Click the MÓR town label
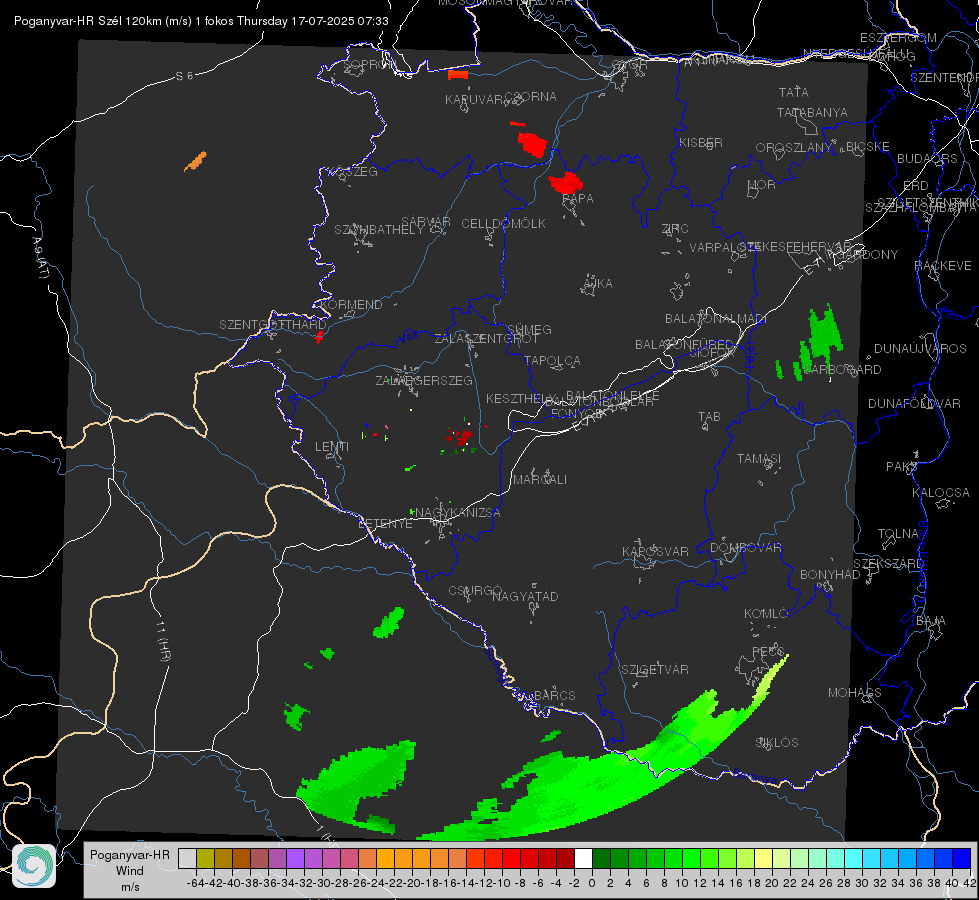This screenshot has width=979, height=900. click(x=762, y=185)
